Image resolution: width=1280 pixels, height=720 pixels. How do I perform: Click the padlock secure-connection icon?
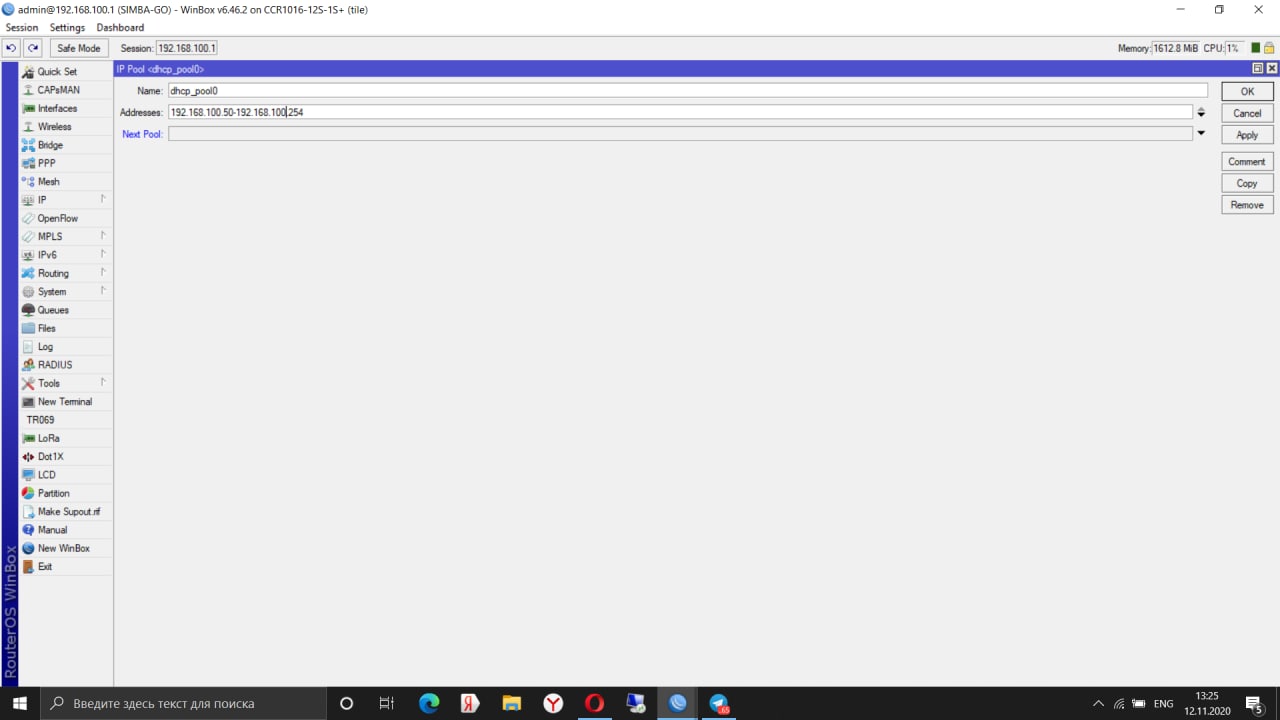tap(1269, 48)
